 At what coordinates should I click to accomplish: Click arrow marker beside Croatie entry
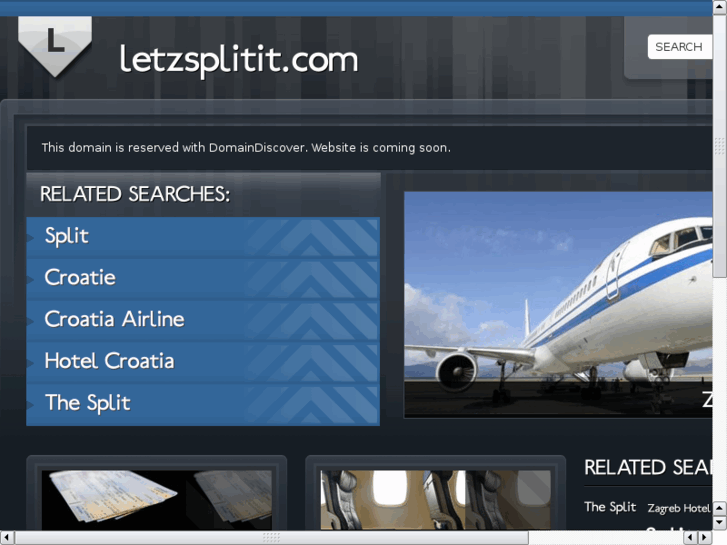pyautogui.click(x=31, y=279)
